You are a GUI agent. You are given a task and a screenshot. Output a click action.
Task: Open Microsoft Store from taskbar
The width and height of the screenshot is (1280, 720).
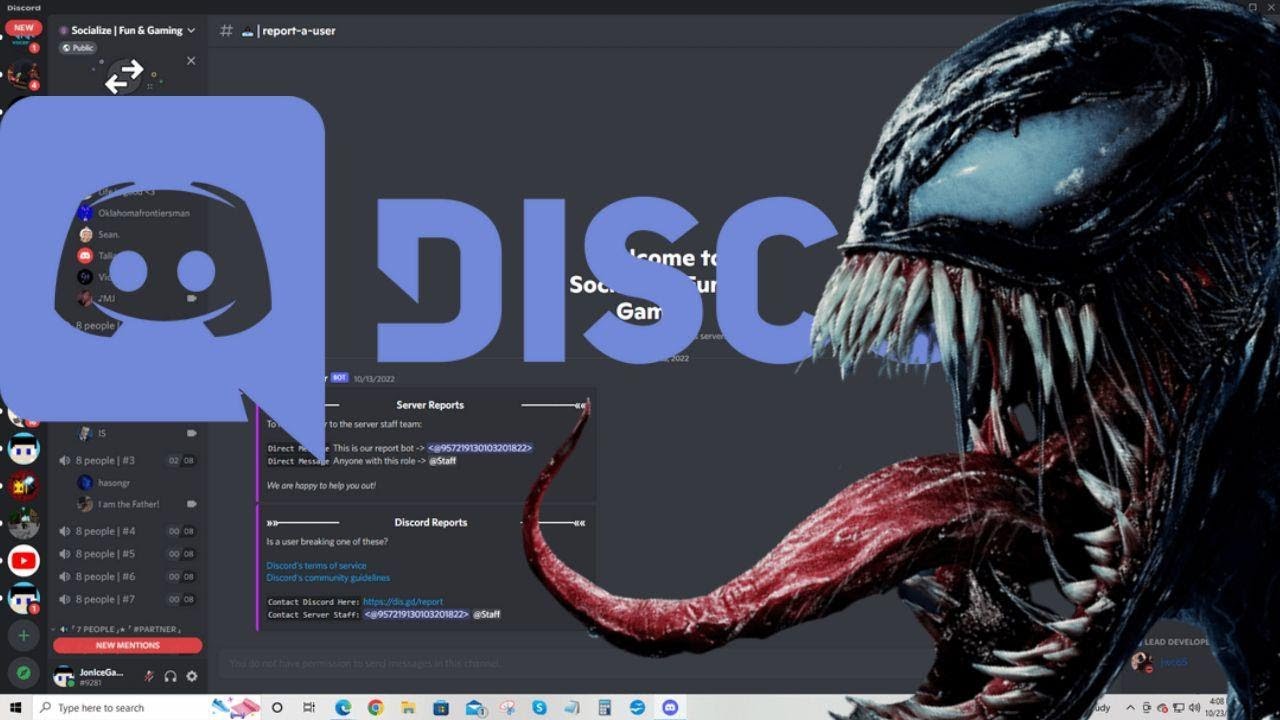pos(441,708)
